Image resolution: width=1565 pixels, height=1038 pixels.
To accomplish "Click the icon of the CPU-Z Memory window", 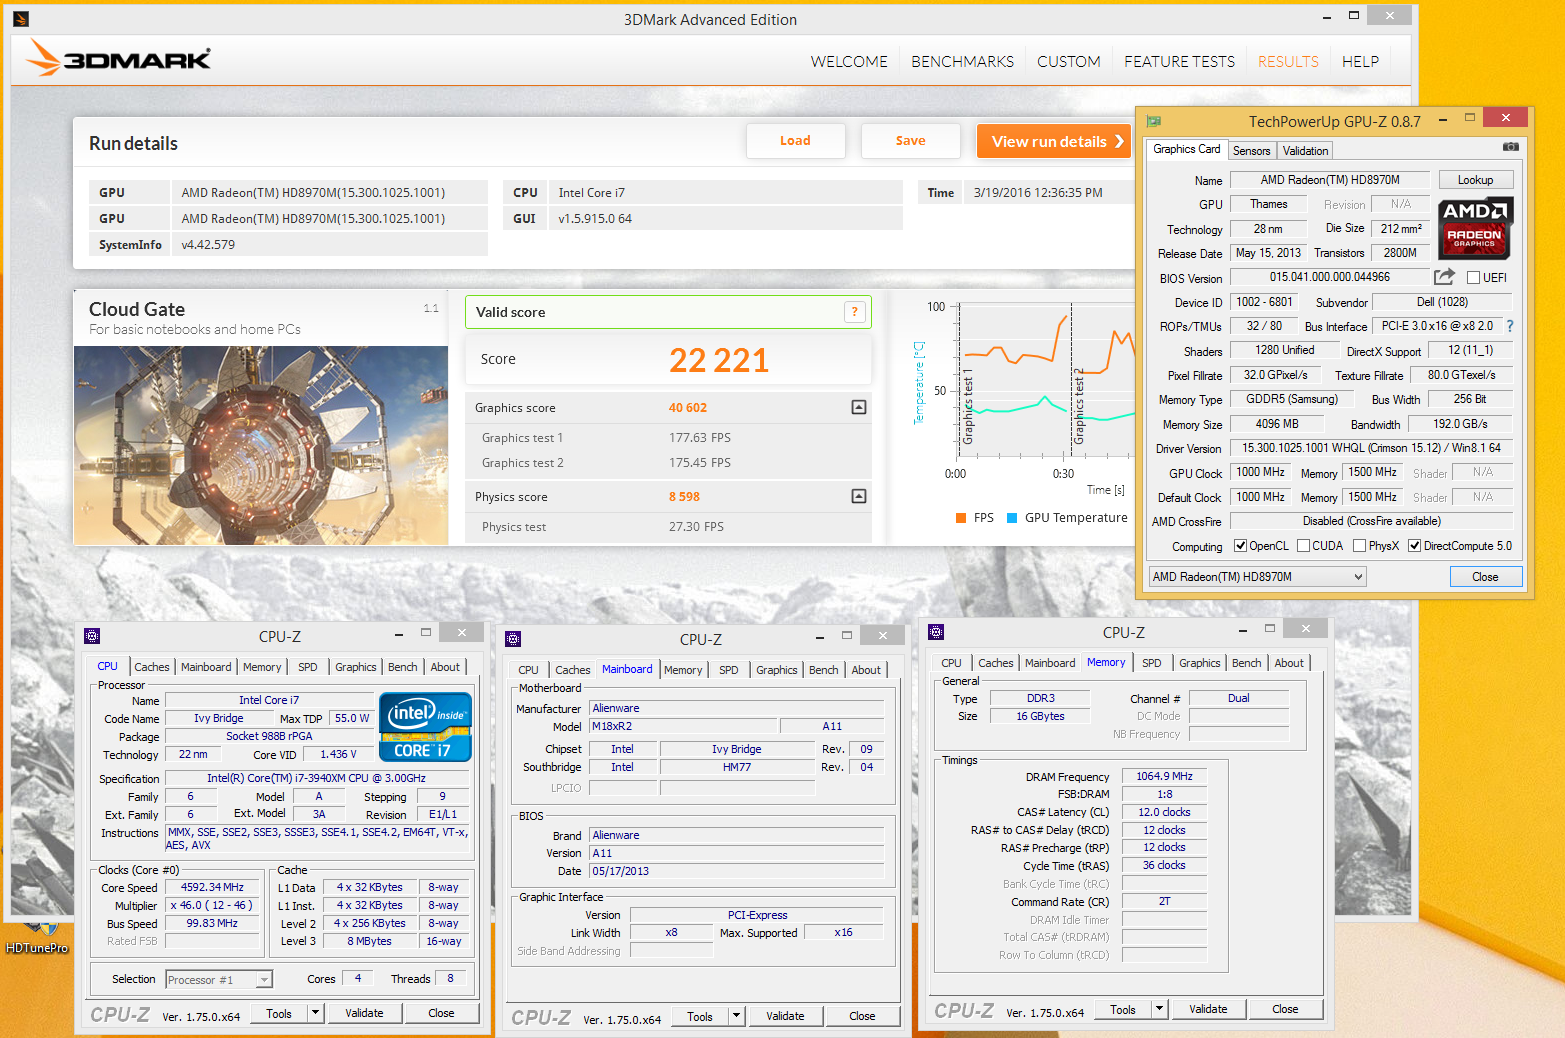I will pyautogui.click(x=936, y=632).
